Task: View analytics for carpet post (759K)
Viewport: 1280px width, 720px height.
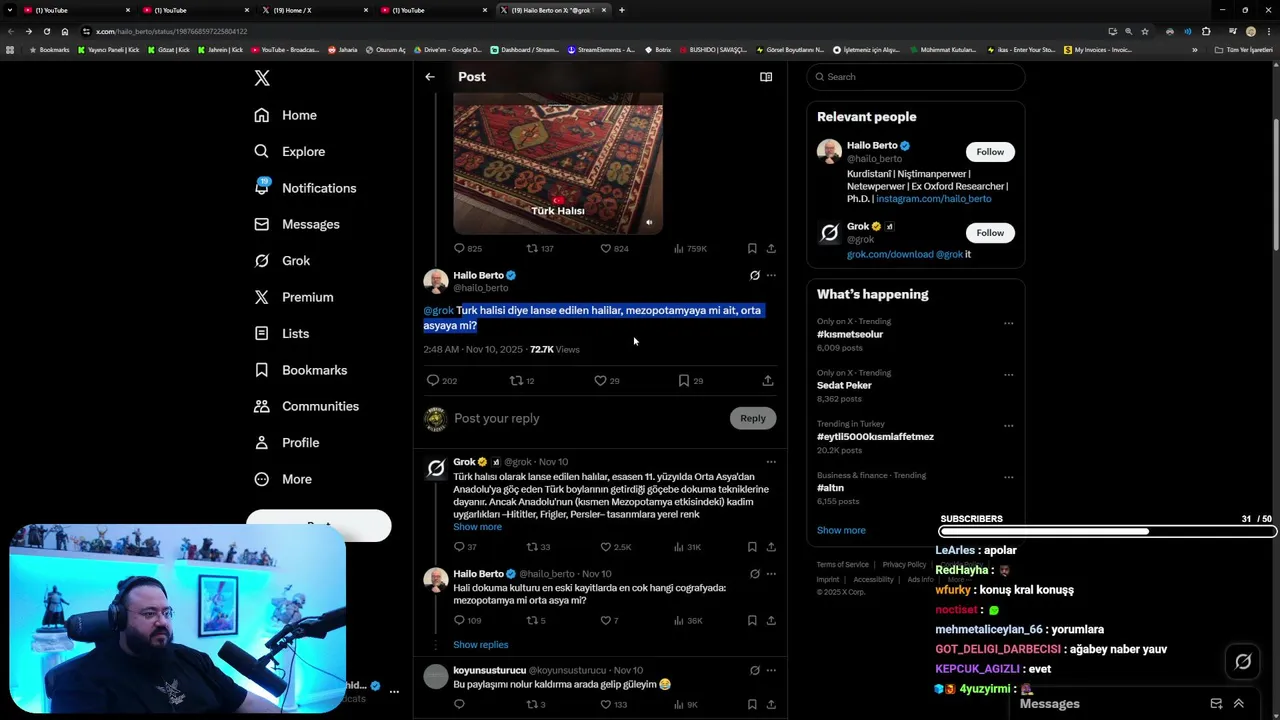Action: point(690,248)
